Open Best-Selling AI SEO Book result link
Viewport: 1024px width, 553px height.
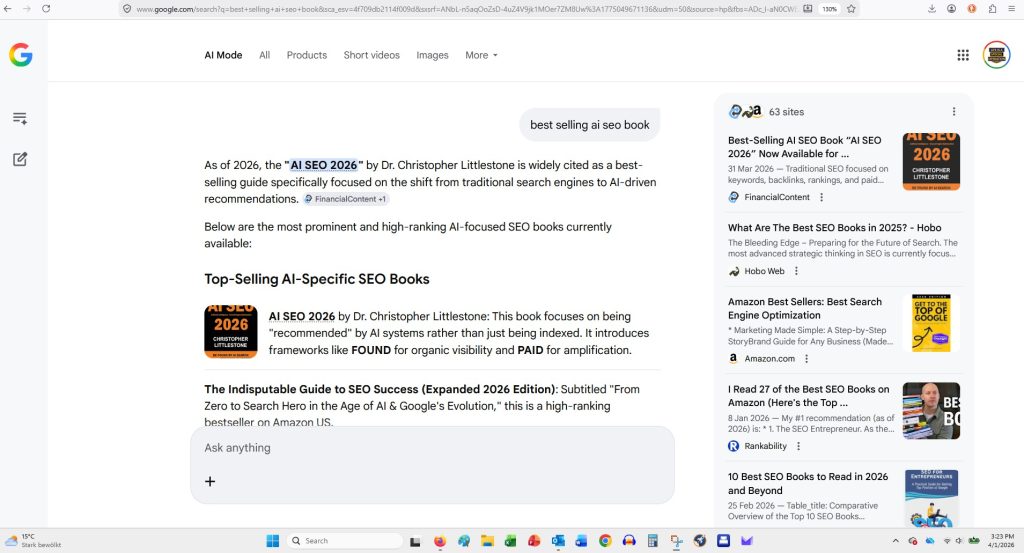point(805,147)
